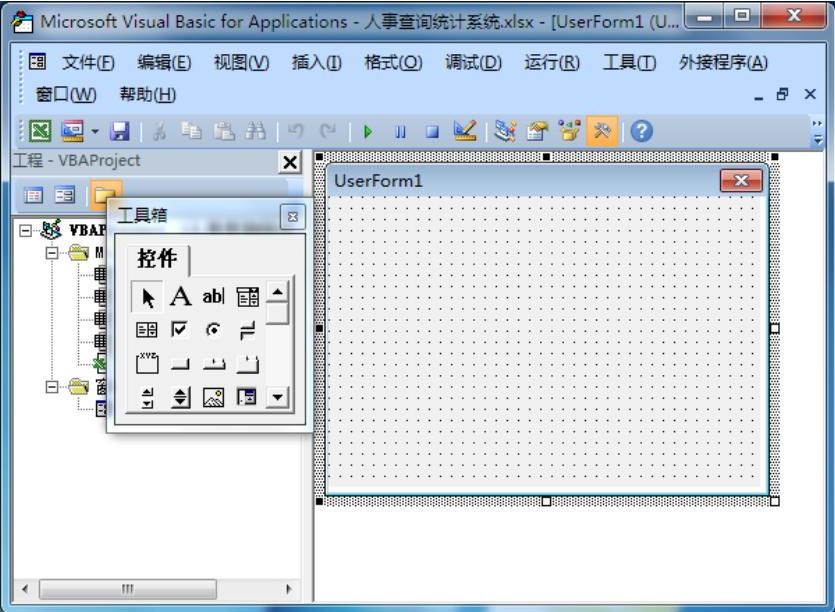
Task: Select the SpinButton control tool
Action: pyautogui.click(x=181, y=397)
